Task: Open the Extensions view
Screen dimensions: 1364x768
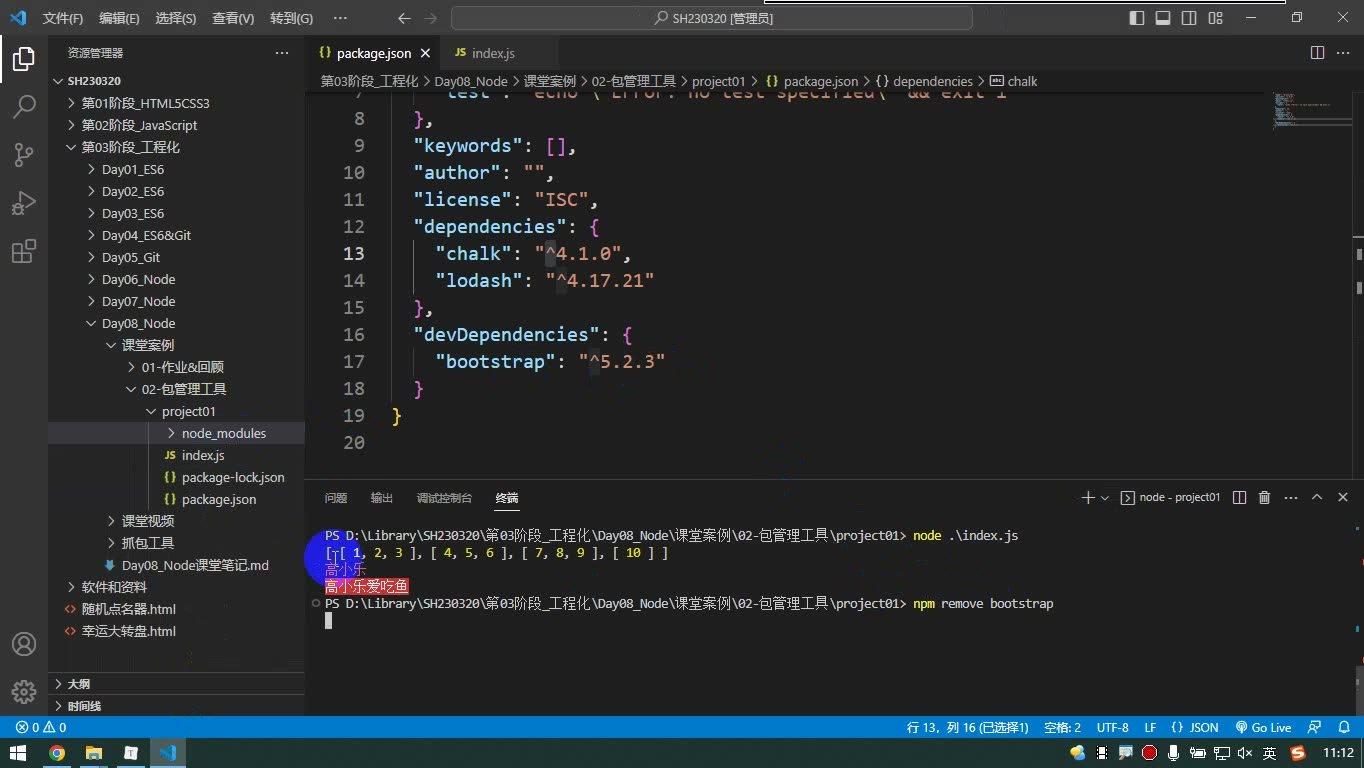Action: point(24,251)
